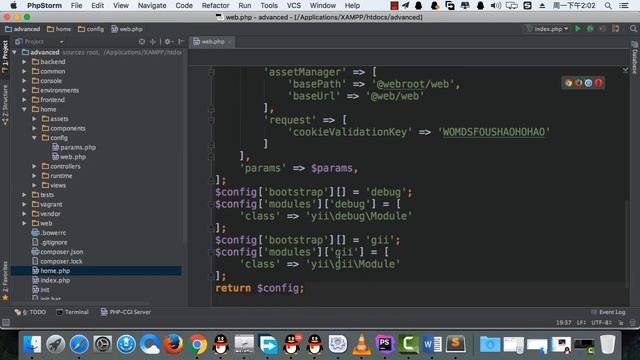Click the config breadcrumb
The width and height of the screenshot is (640, 360).
pyautogui.click(x=91, y=29)
